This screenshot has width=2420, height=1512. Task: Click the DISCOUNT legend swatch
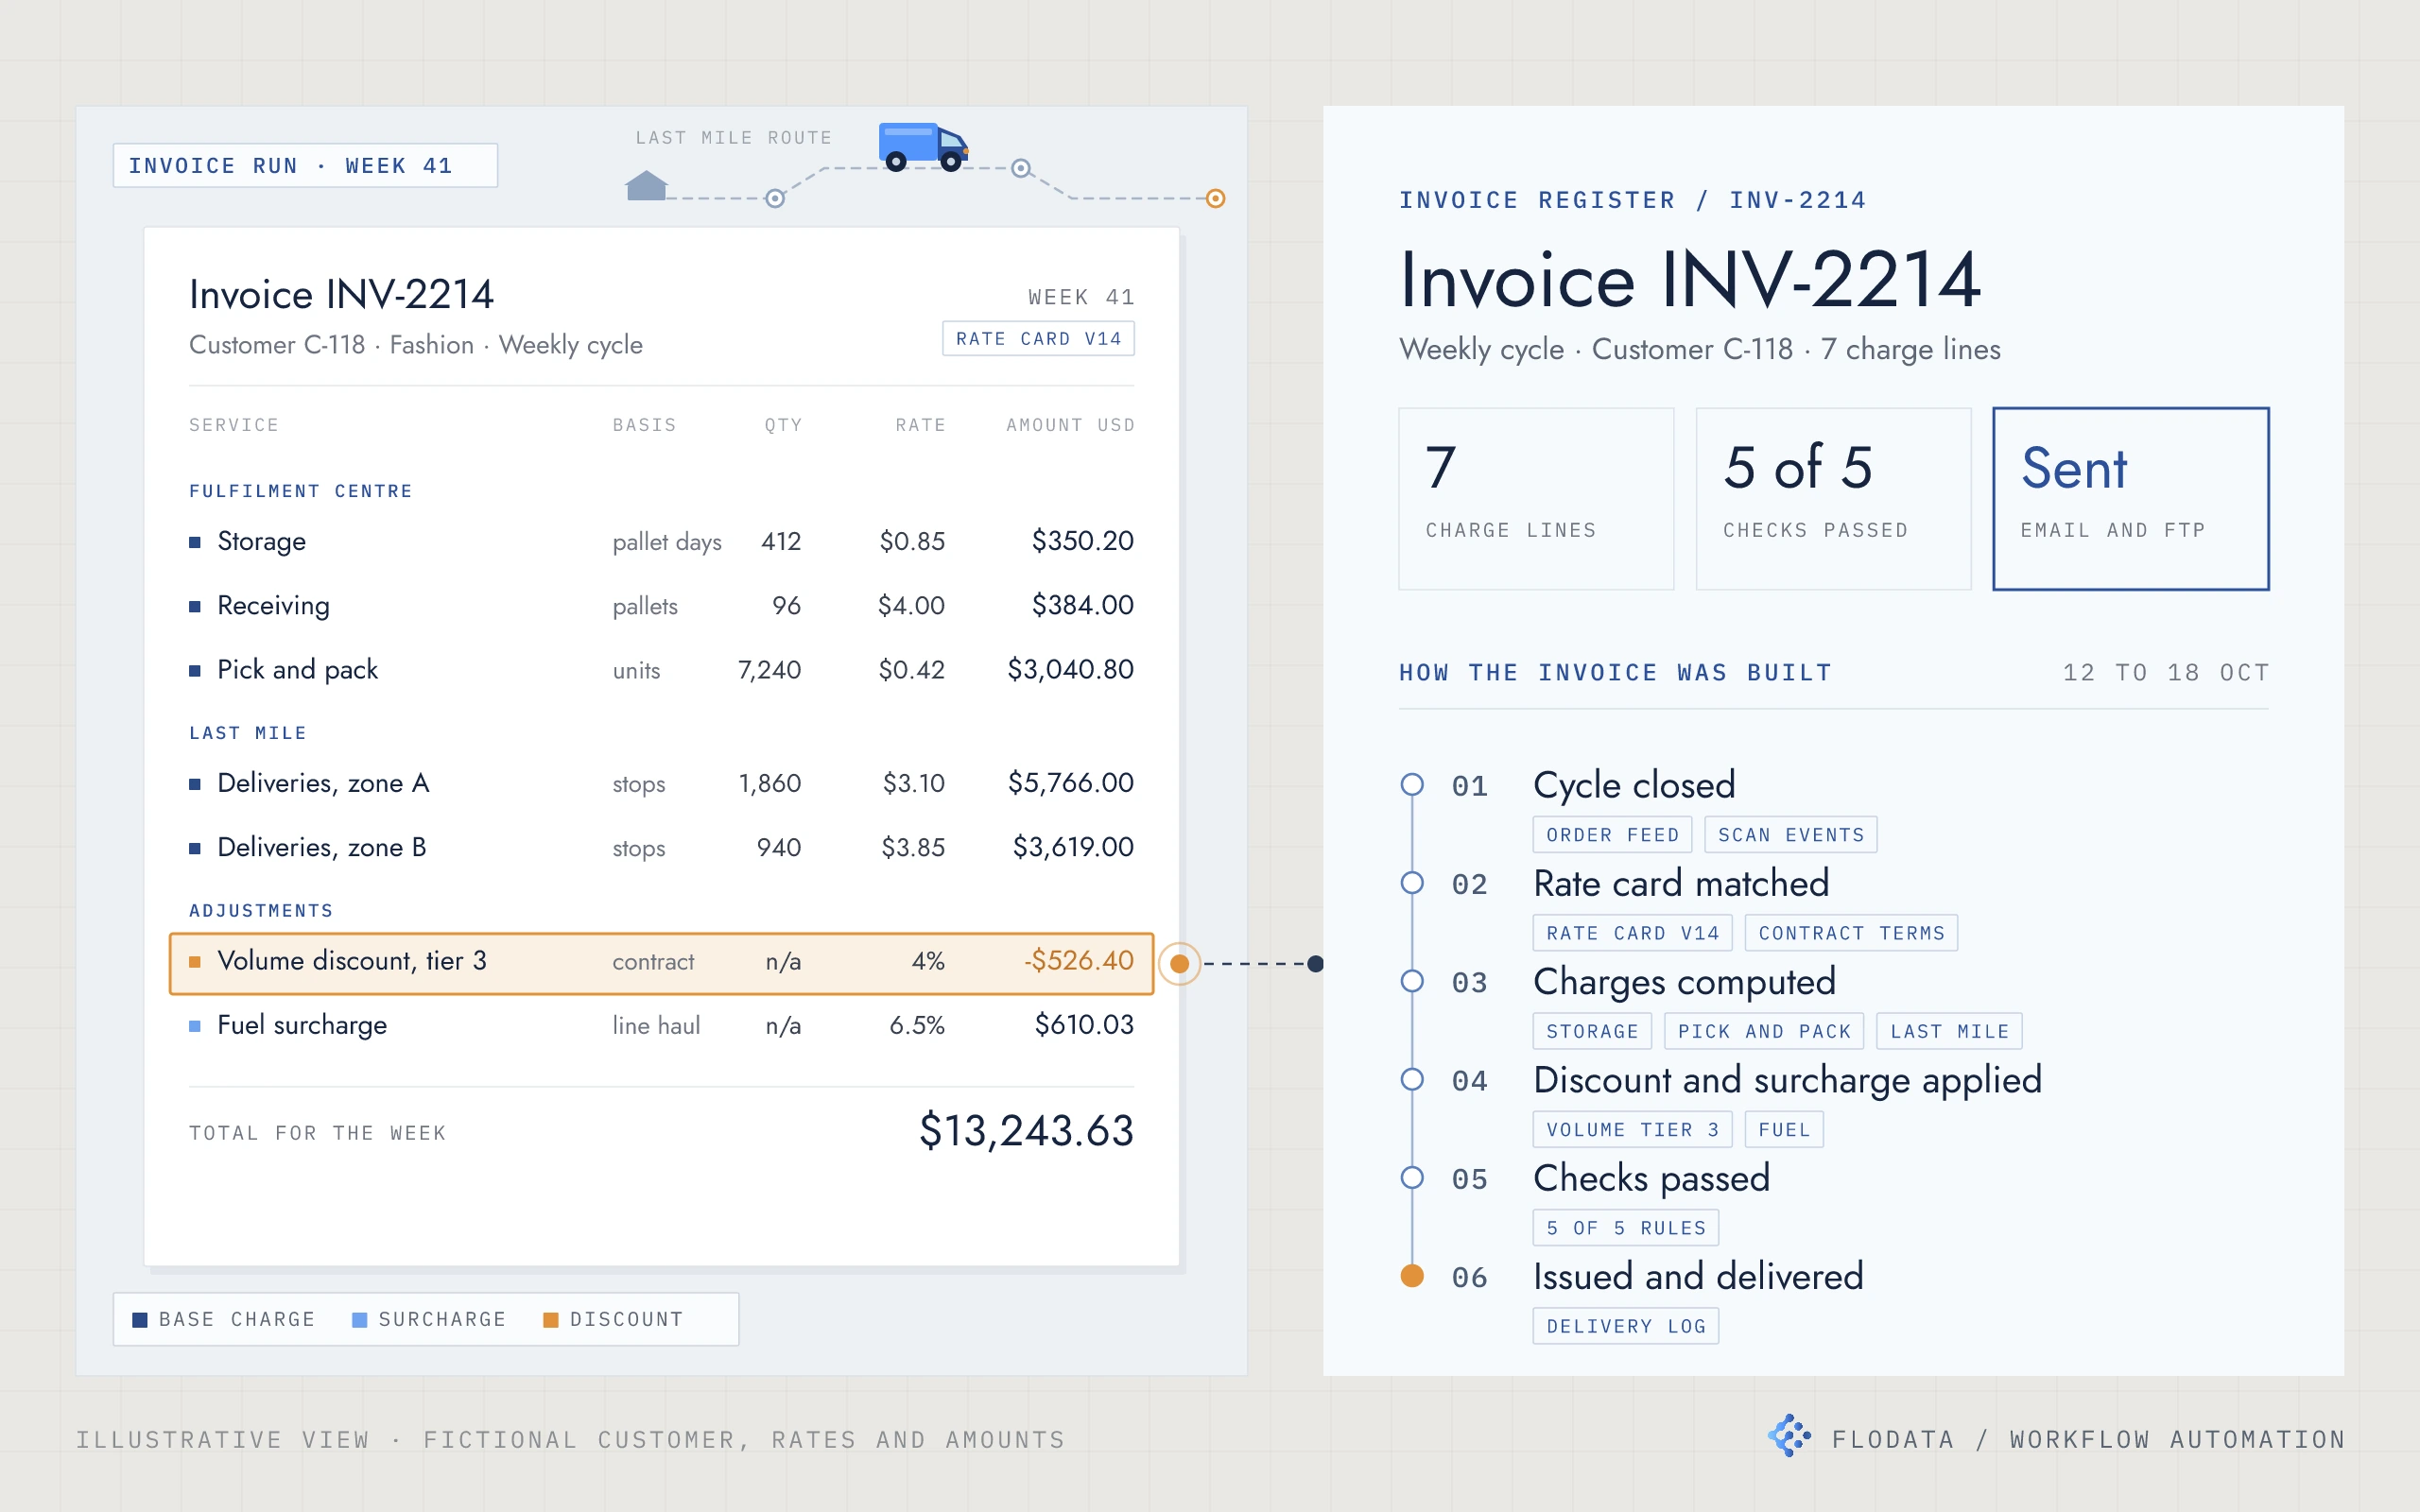550,1320
